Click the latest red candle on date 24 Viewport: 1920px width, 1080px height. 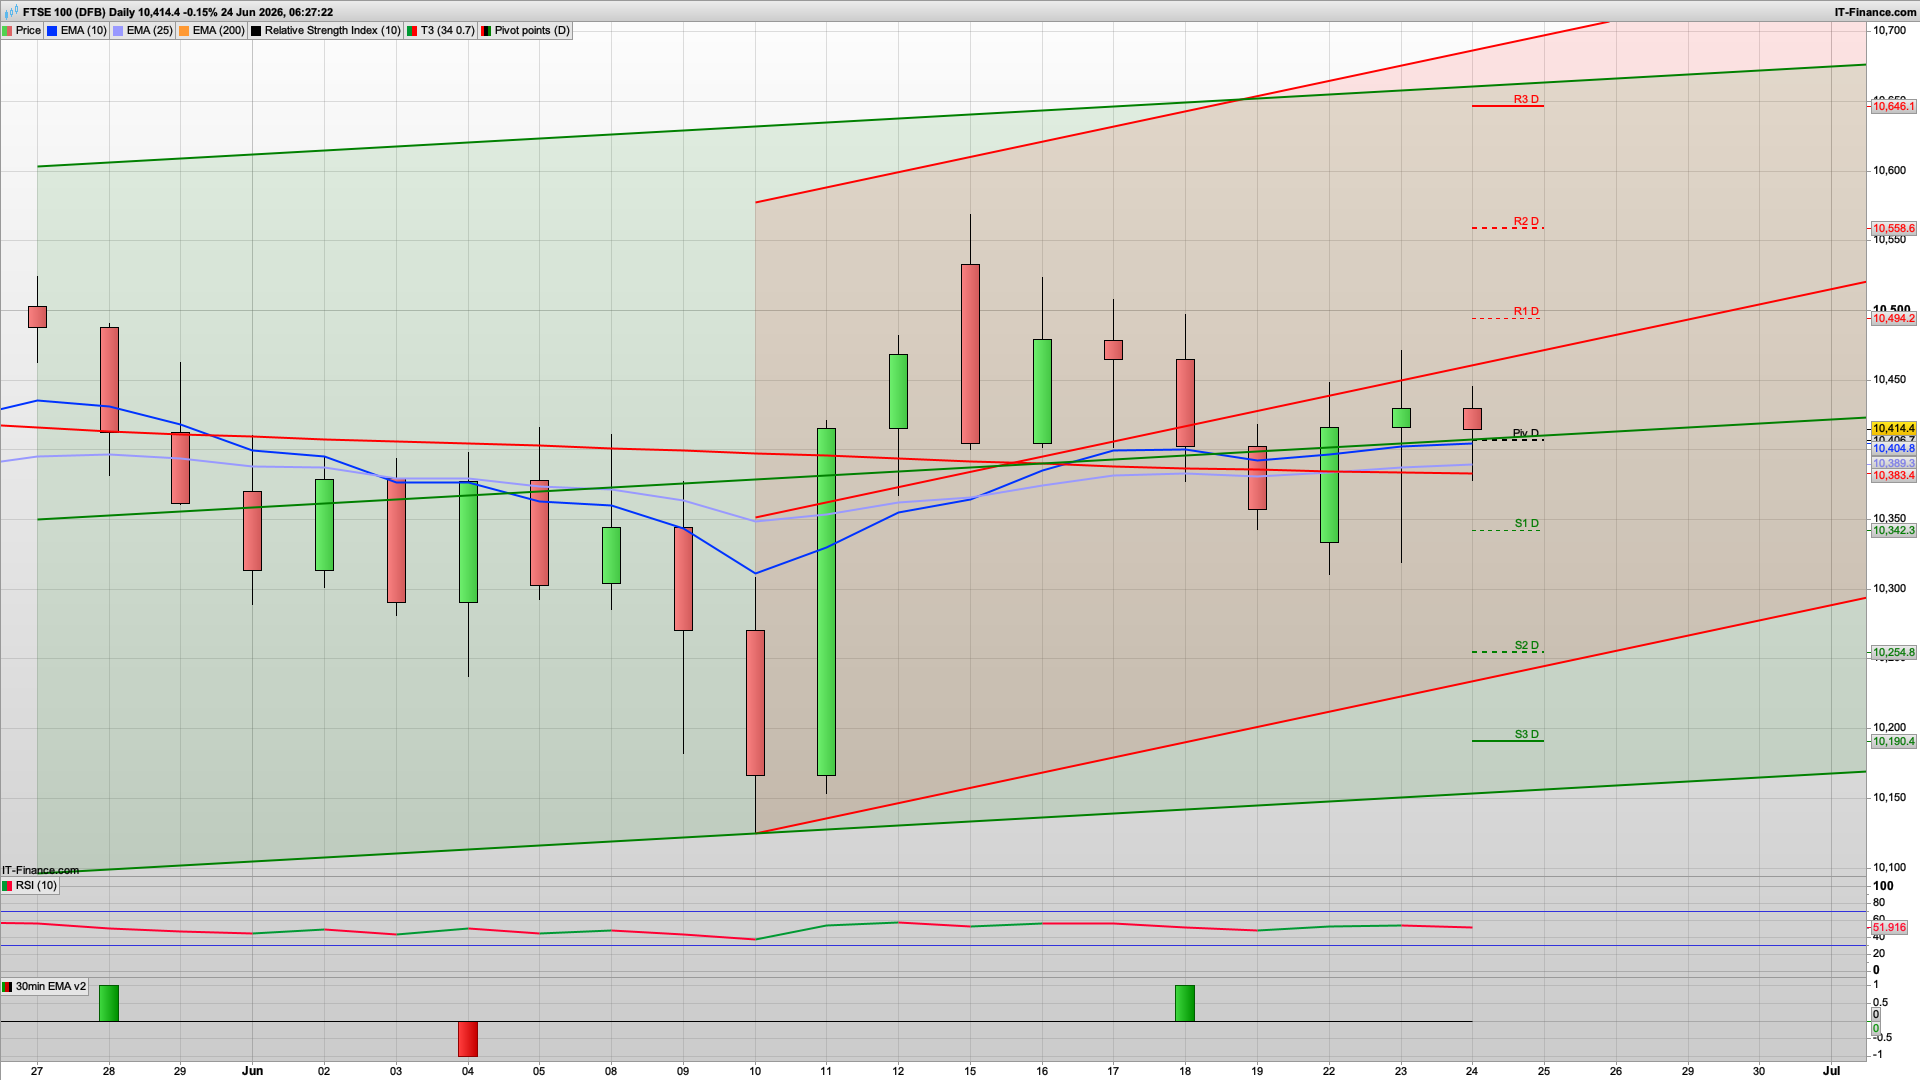pyautogui.click(x=1472, y=419)
